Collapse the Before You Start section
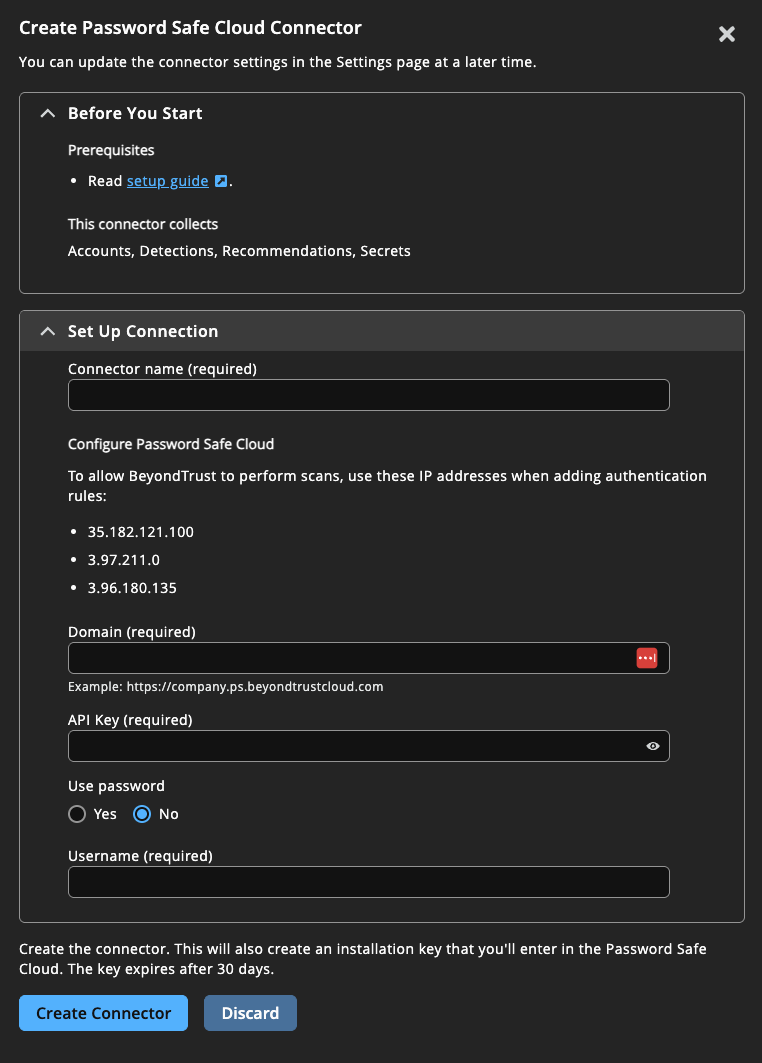Viewport: 762px width, 1063px height. coord(47,113)
